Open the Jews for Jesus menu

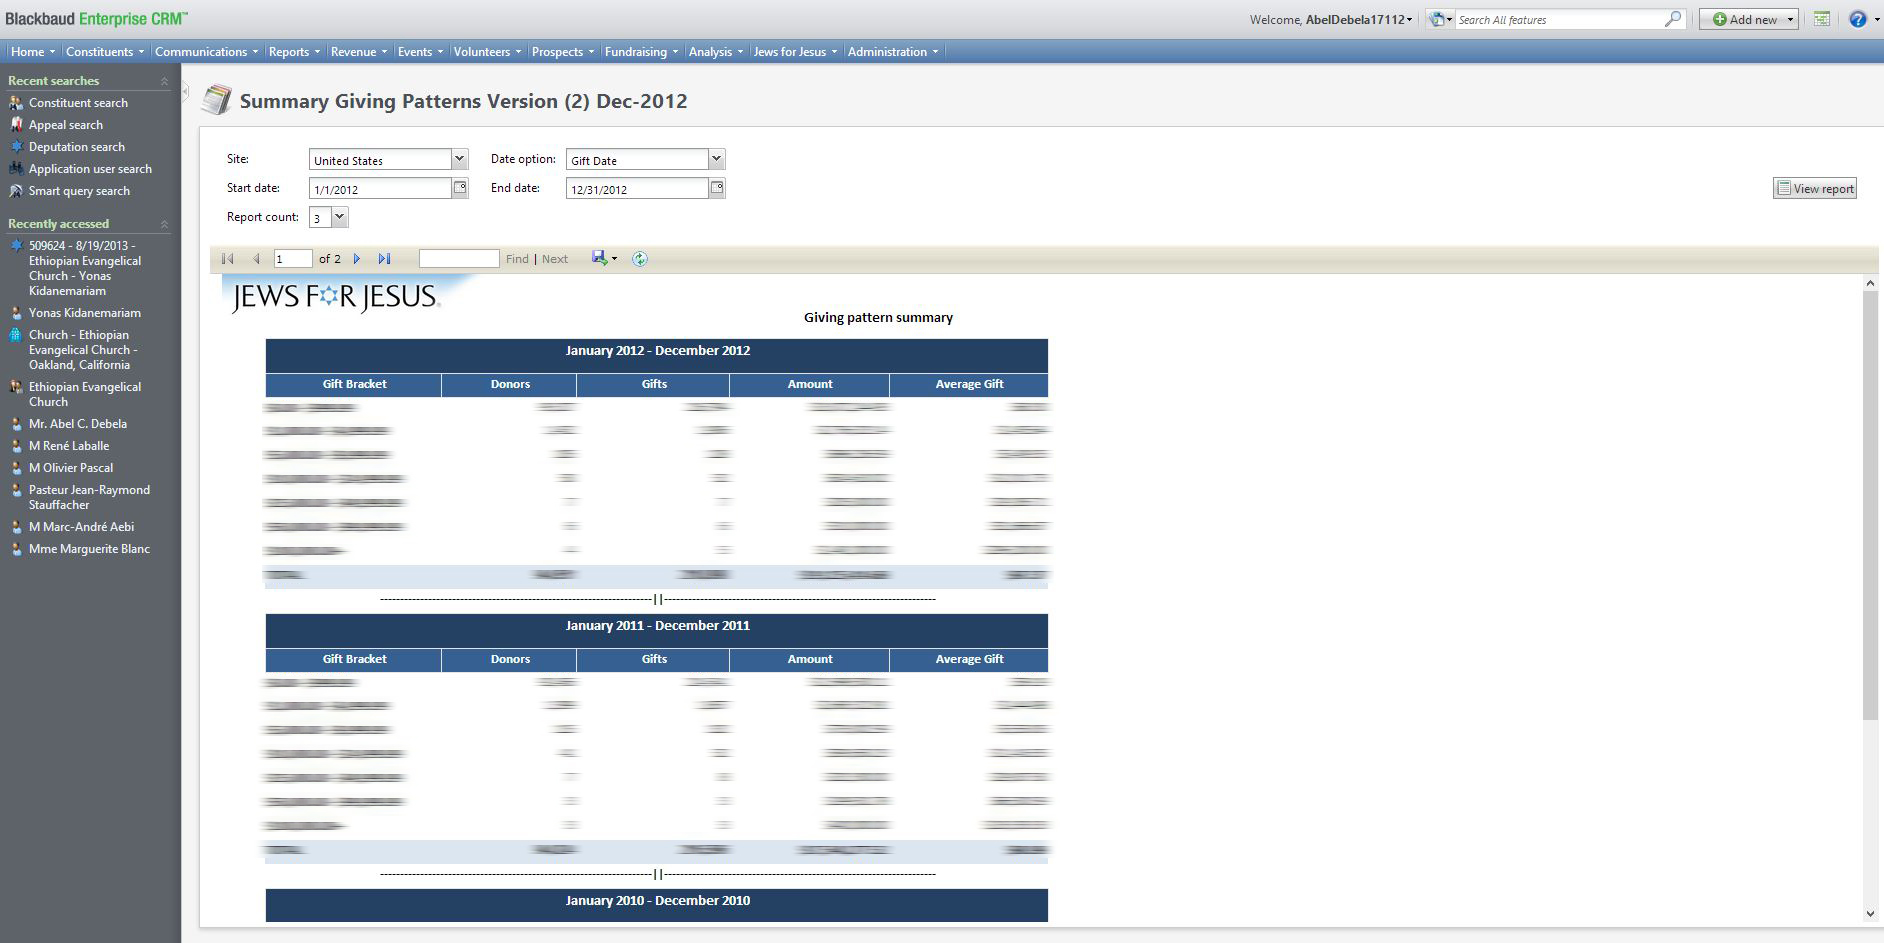[796, 52]
